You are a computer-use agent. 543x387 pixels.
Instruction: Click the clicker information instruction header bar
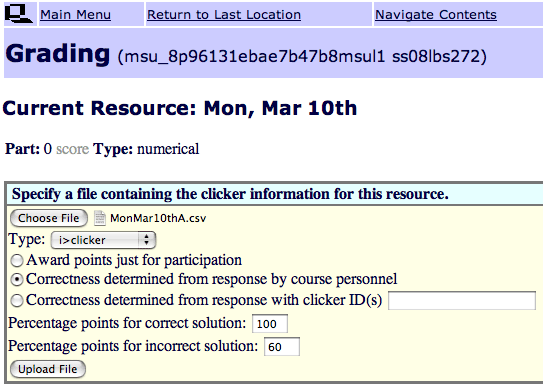[x=276, y=194]
